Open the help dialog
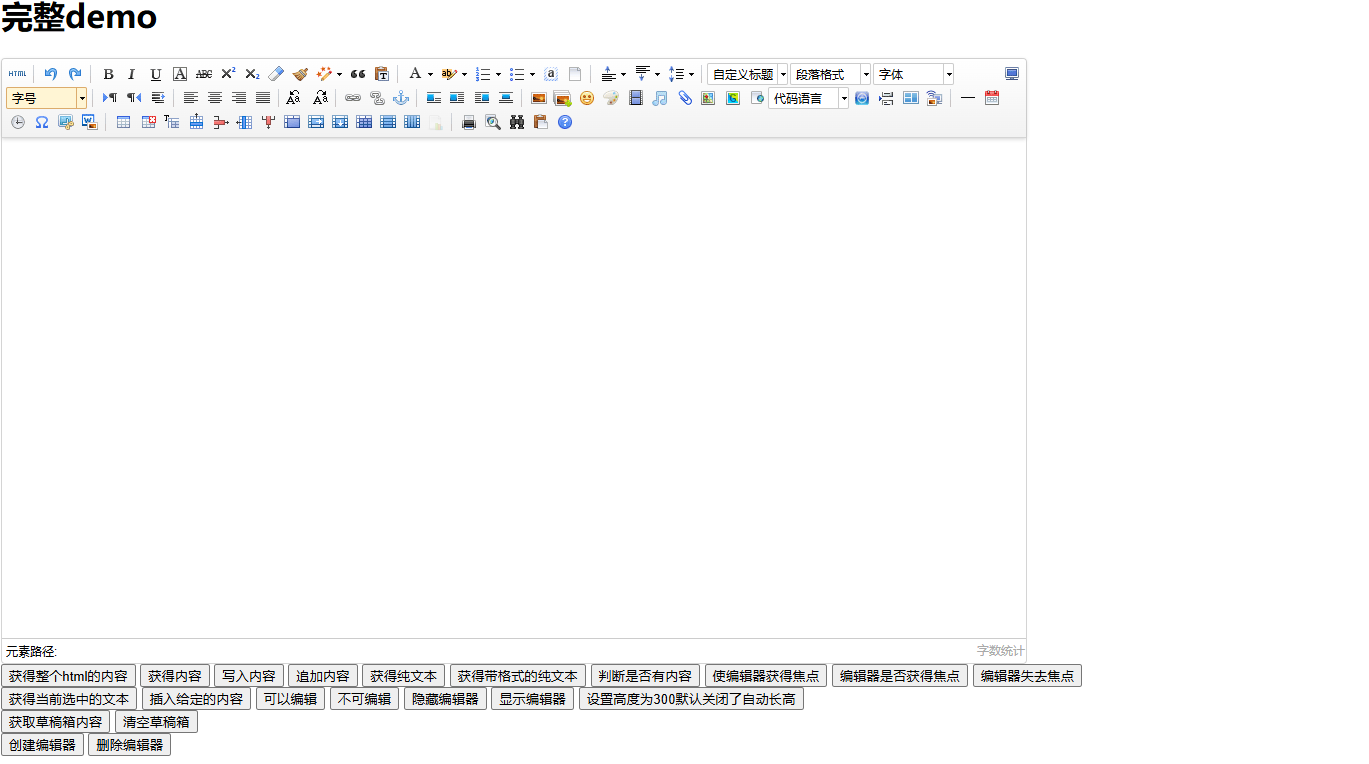 coord(565,121)
